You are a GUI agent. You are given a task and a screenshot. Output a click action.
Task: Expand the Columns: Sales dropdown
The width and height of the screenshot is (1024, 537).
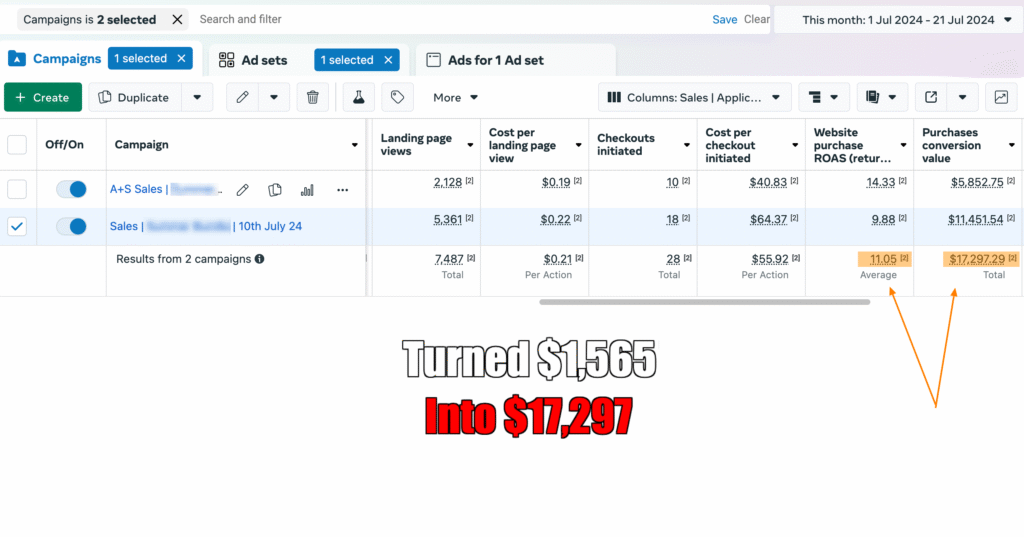coord(695,97)
